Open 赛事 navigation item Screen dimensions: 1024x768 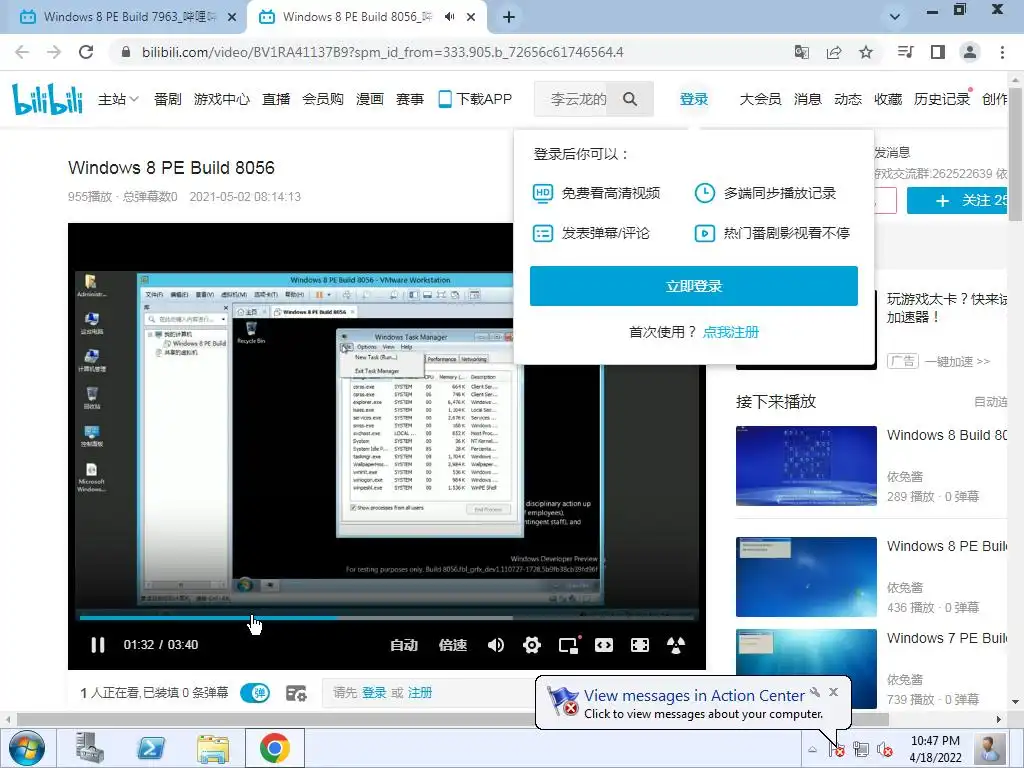410,99
